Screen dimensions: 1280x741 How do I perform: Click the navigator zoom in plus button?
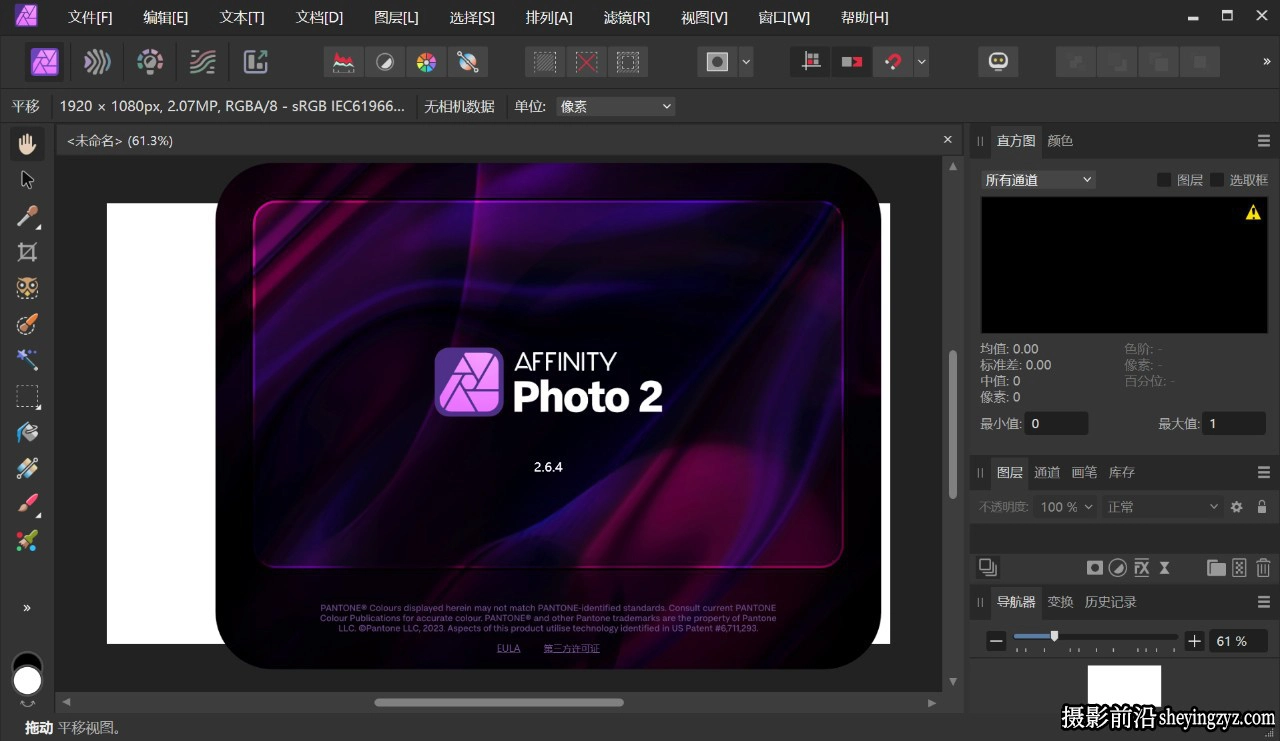[1194, 641]
